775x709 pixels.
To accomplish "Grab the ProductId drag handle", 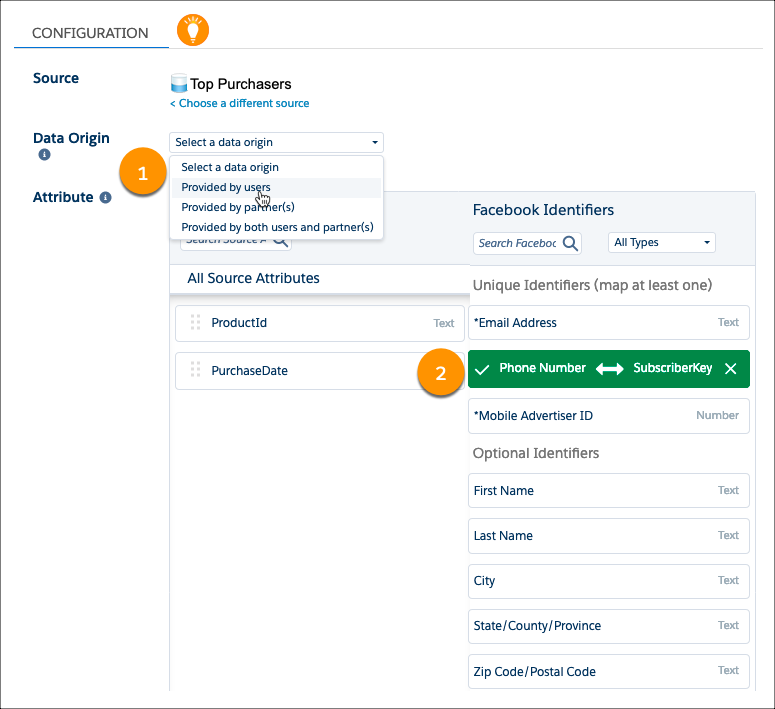I will click(x=195, y=322).
